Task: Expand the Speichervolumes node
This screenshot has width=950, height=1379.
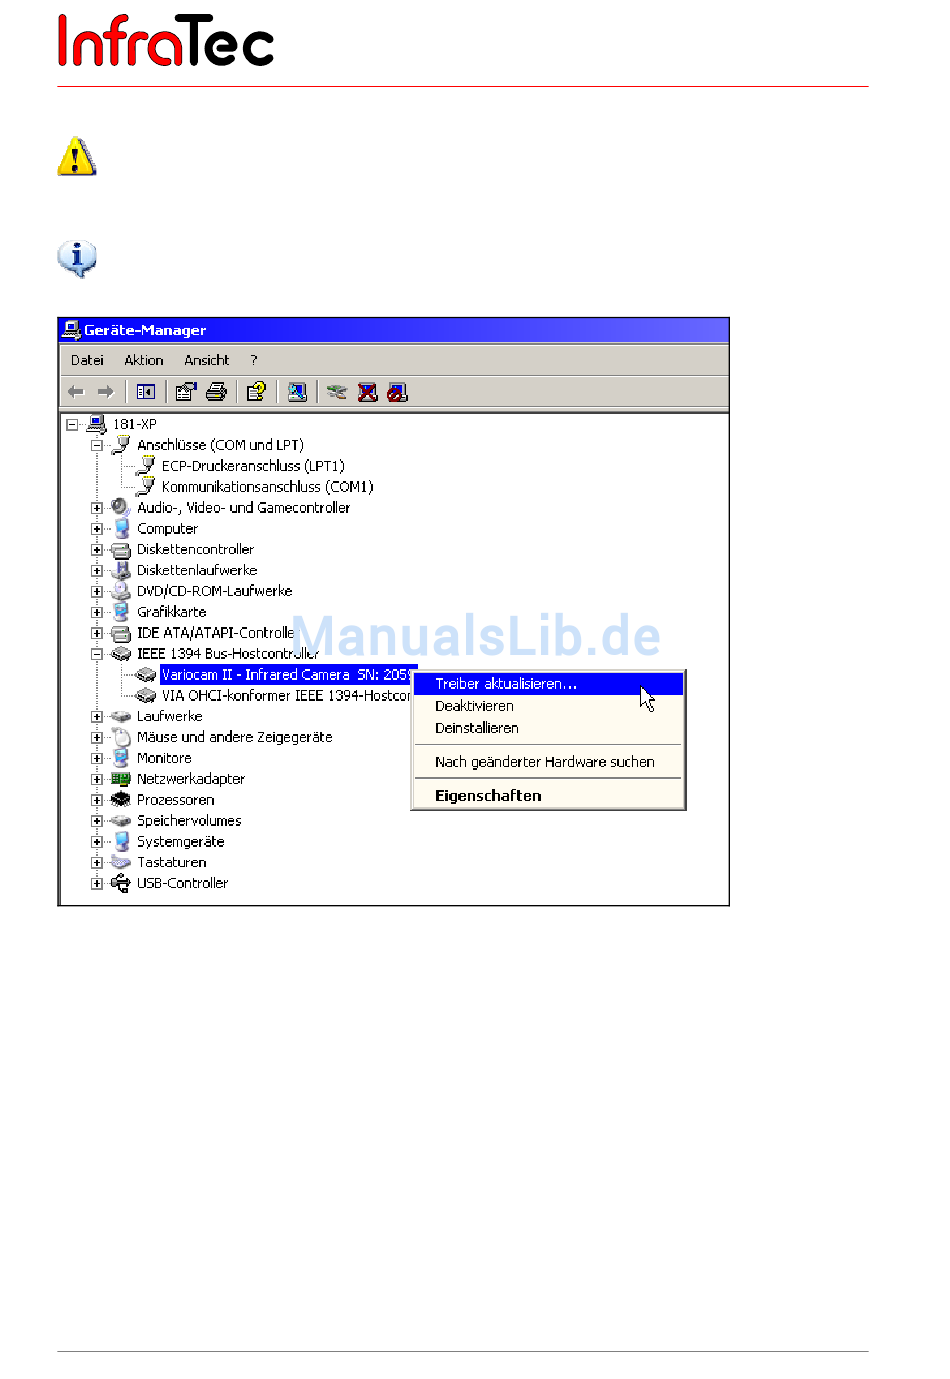Action: (x=97, y=821)
